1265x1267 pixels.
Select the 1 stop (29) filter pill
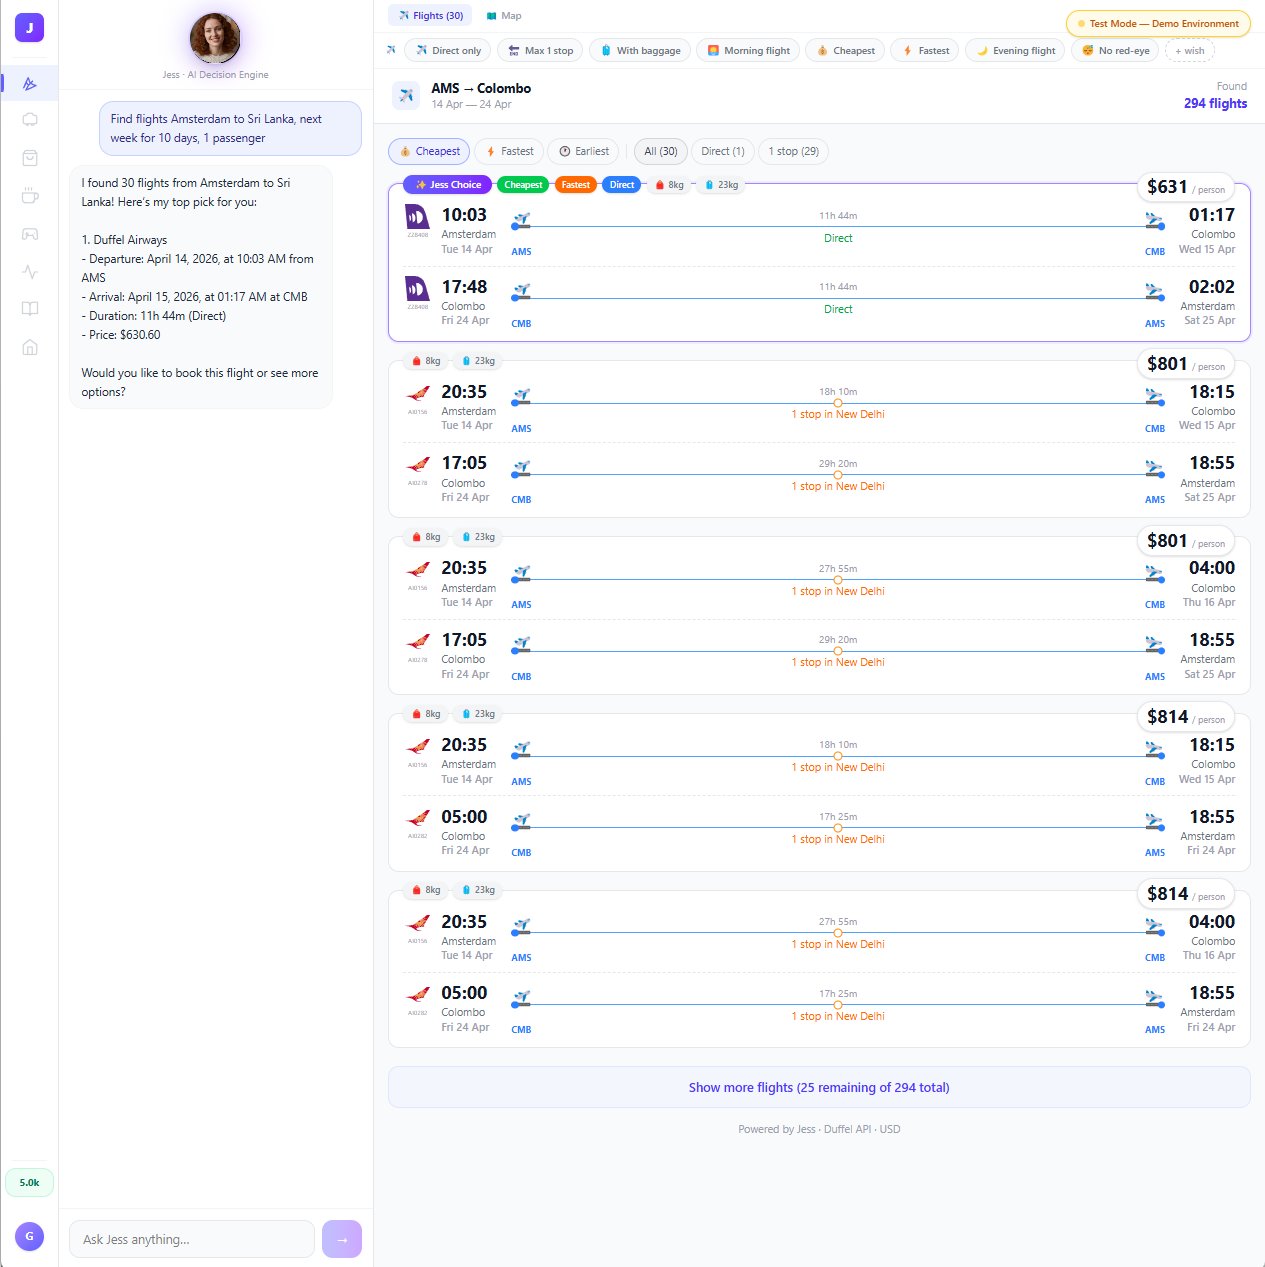[793, 151]
